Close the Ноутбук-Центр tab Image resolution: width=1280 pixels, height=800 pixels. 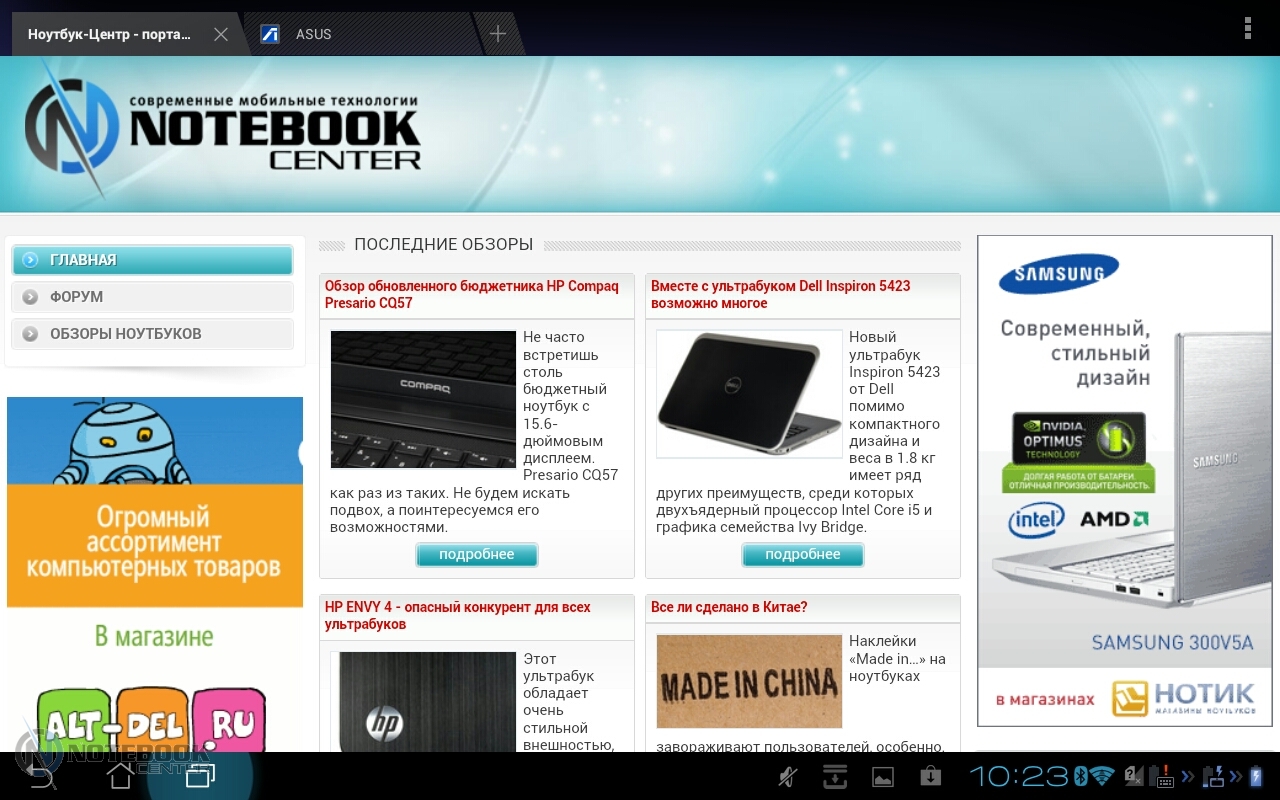tap(221, 34)
